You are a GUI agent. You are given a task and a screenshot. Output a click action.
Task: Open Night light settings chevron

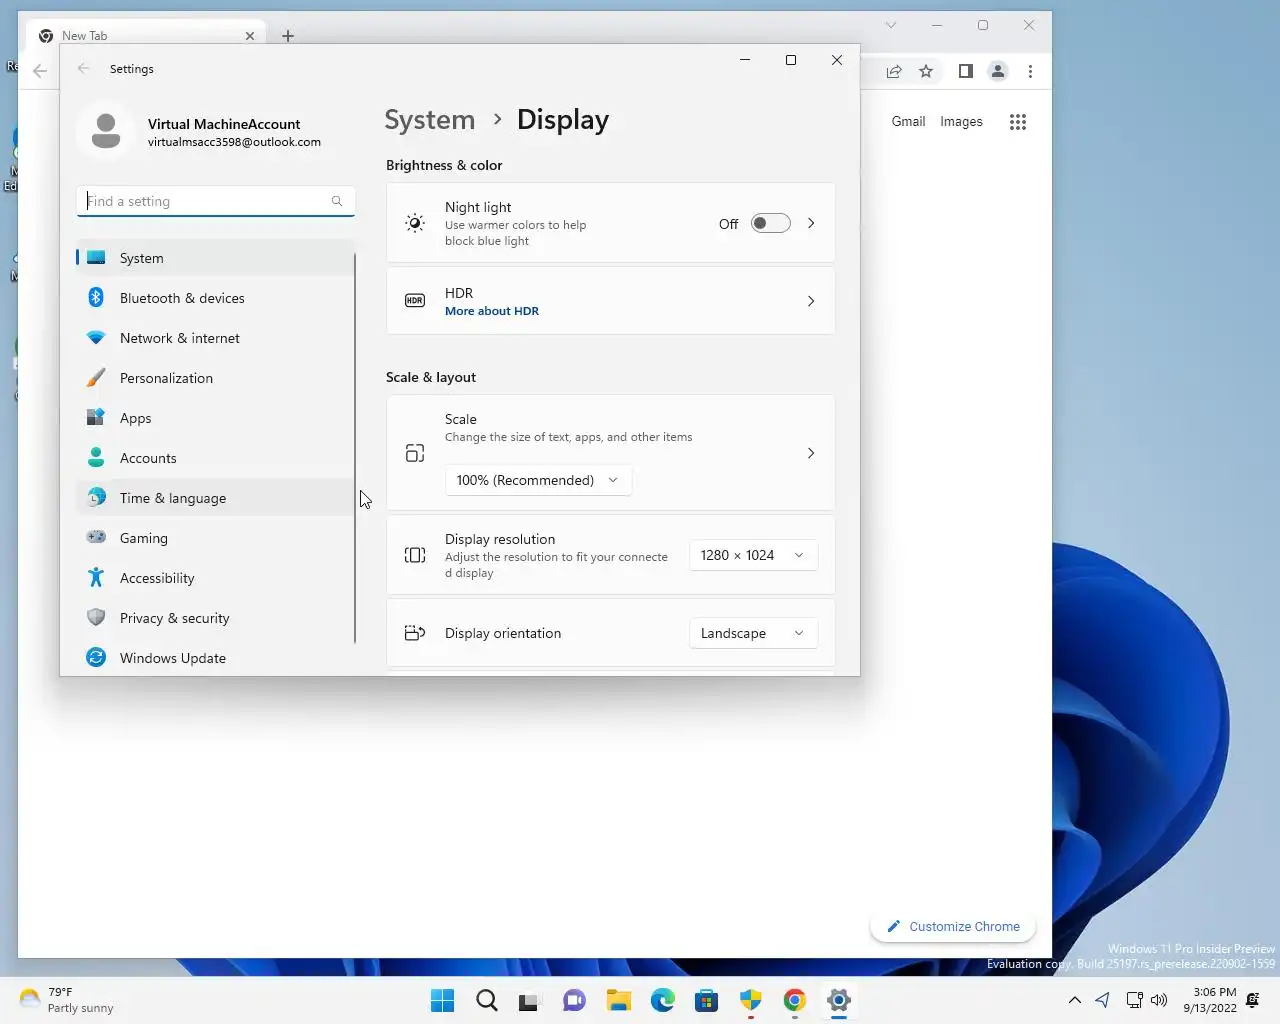tap(811, 224)
